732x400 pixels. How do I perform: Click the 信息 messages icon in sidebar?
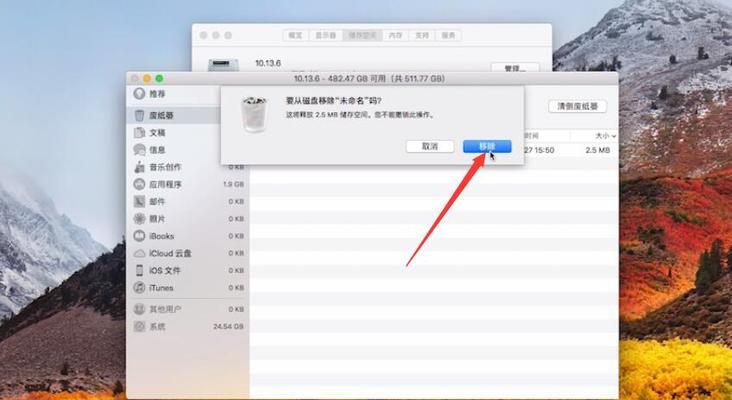(x=139, y=150)
